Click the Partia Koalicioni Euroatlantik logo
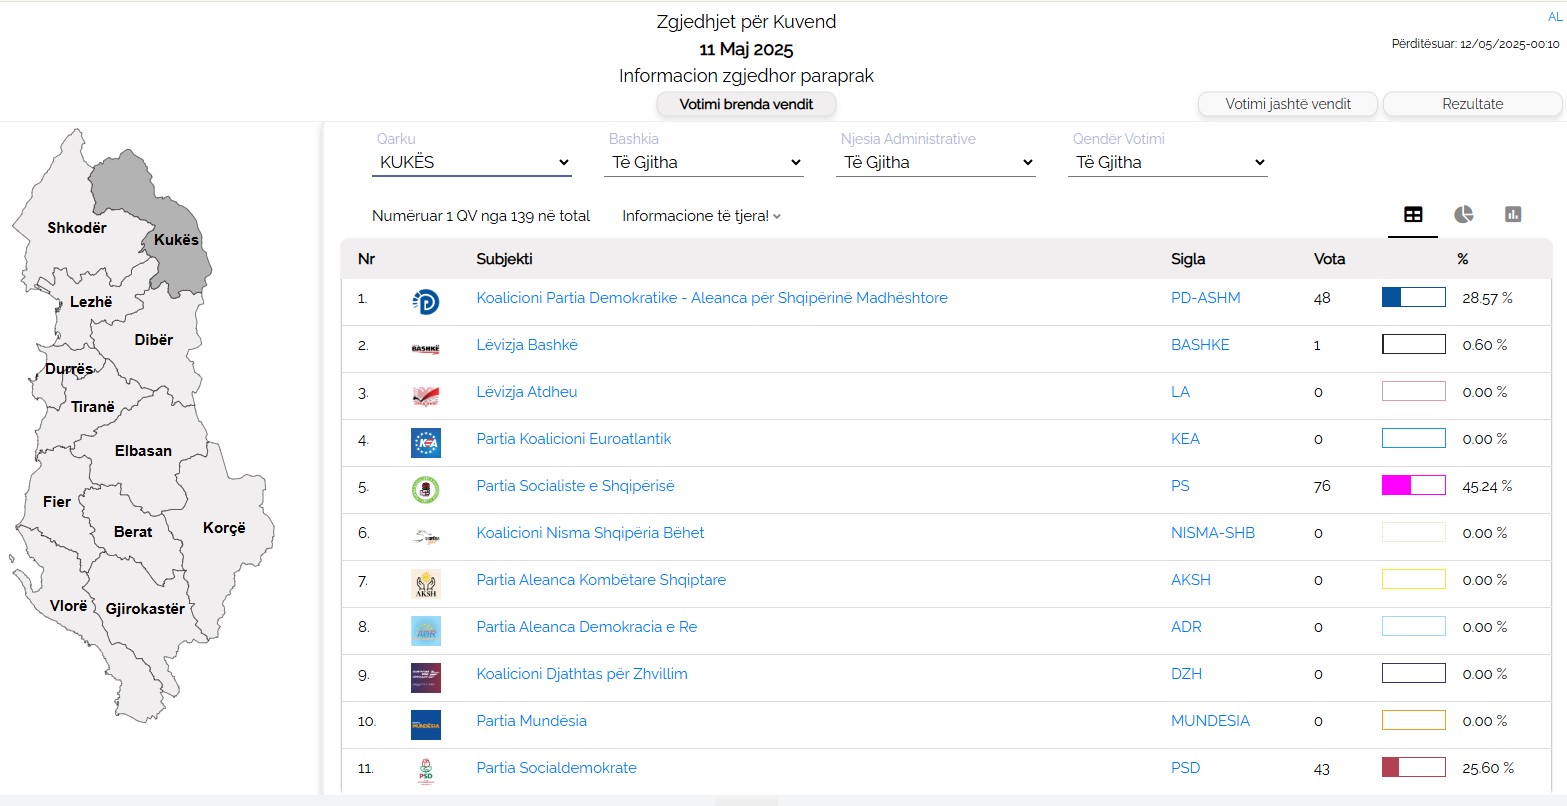 click(425, 443)
